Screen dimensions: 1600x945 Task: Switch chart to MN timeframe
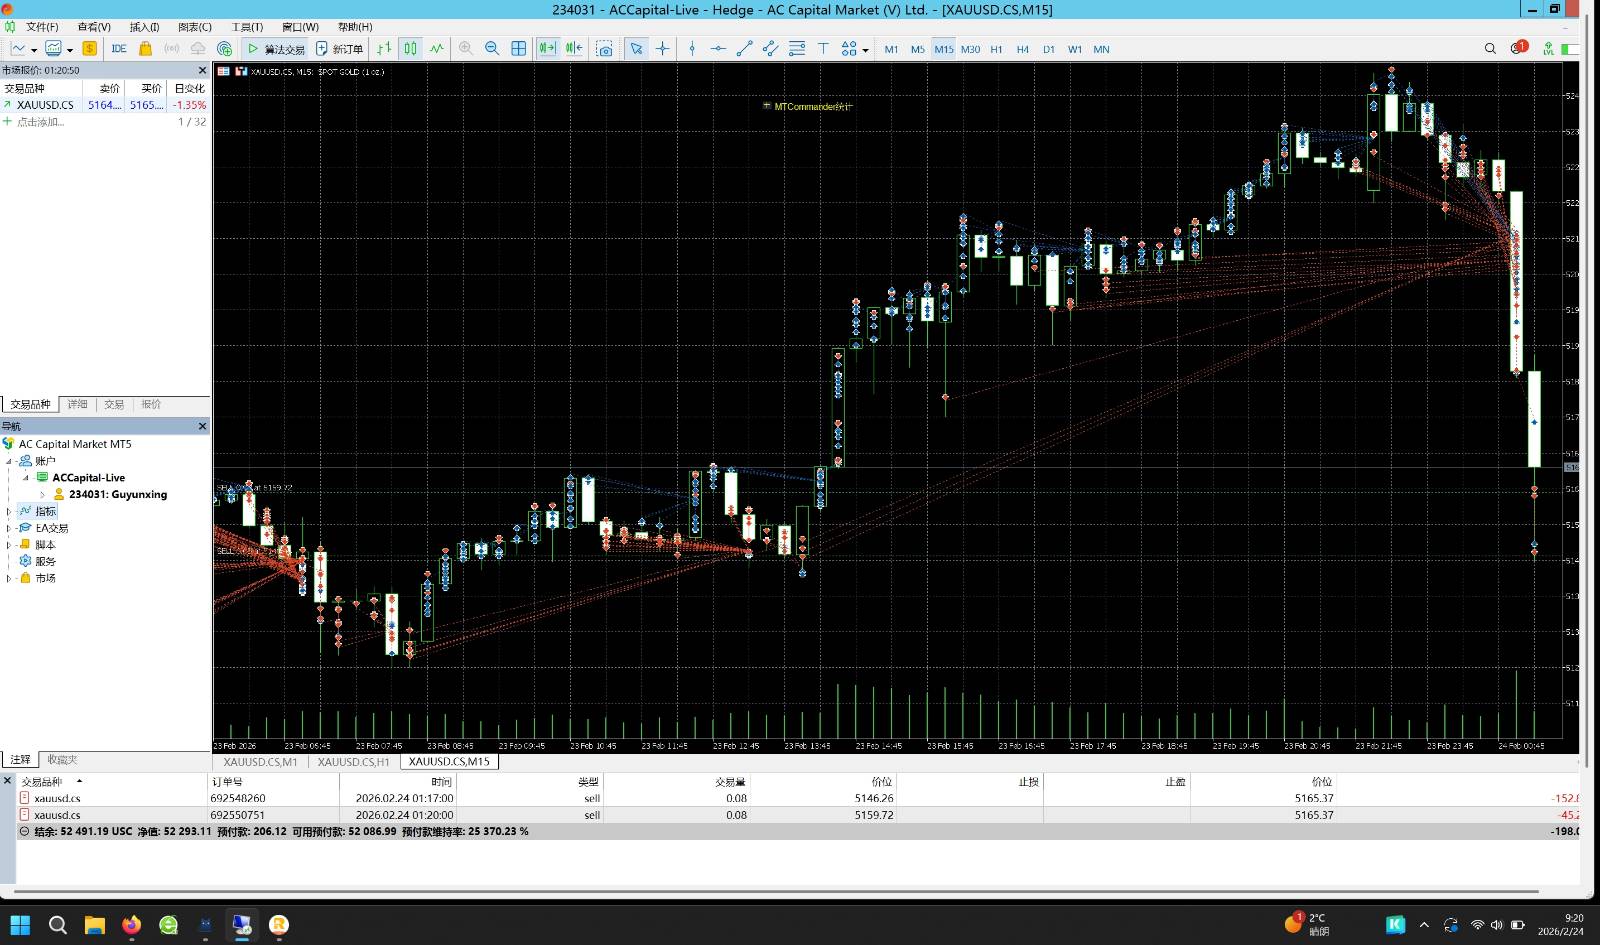1101,49
